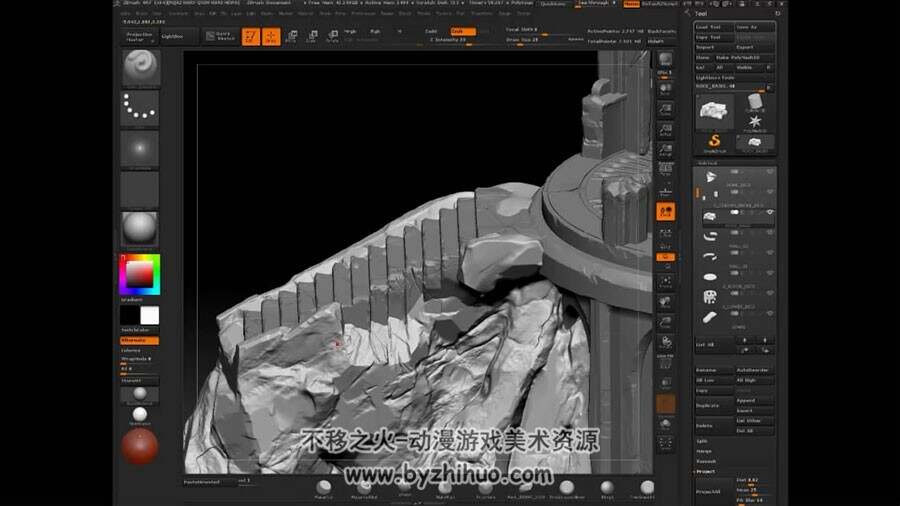Enable the Mrgb paint mode
This screenshot has height=506, width=900.
click(x=350, y=32)
